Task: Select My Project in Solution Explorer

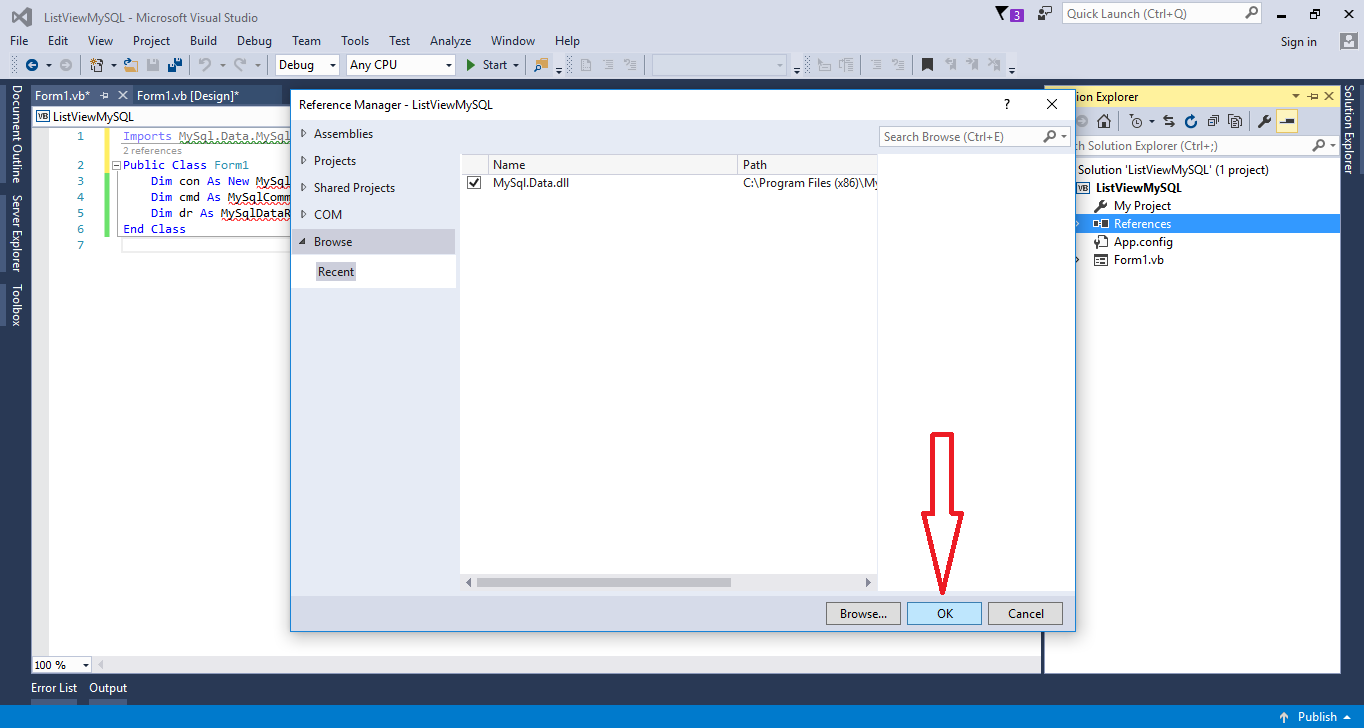Action: click(x=1142, y=206)
